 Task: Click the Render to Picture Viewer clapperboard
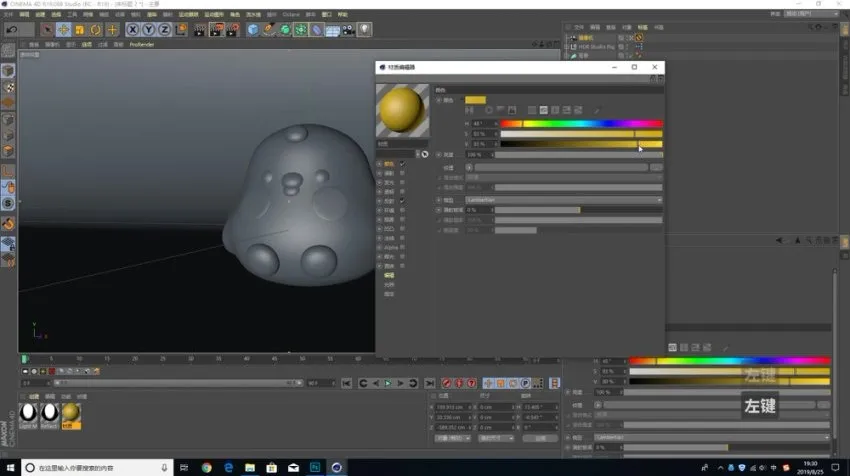[x=215, y=29]
